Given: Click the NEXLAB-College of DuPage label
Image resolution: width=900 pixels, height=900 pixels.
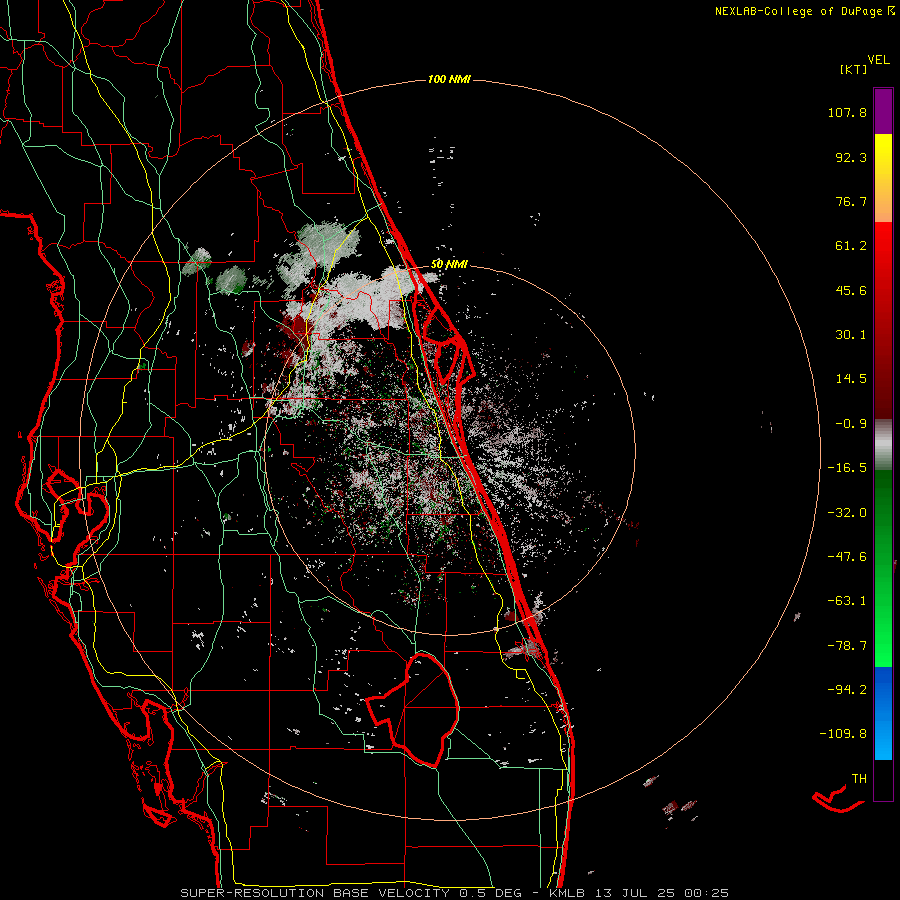Looking at the screenshot, I should tap(804, 11).
